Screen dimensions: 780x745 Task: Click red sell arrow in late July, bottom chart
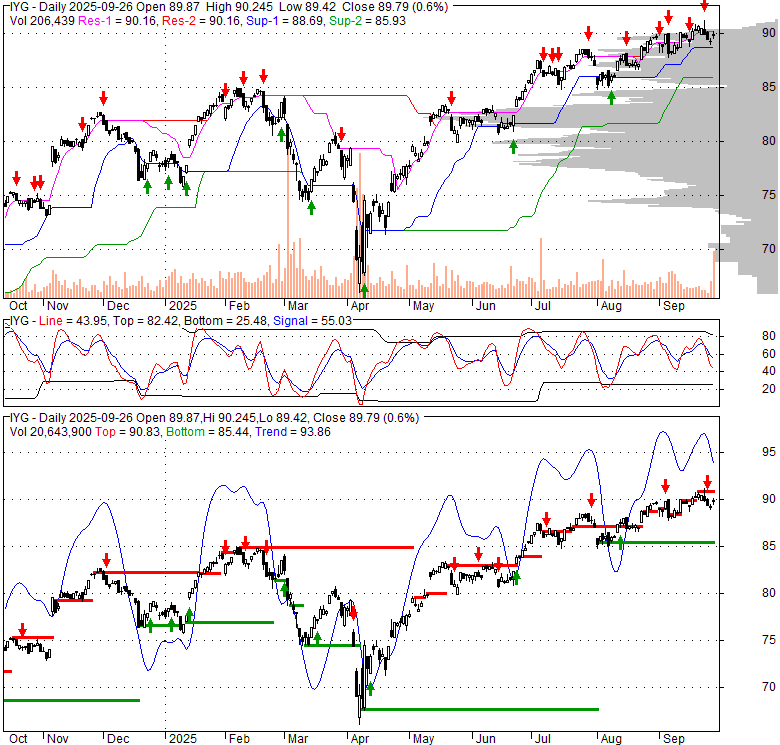591,500
